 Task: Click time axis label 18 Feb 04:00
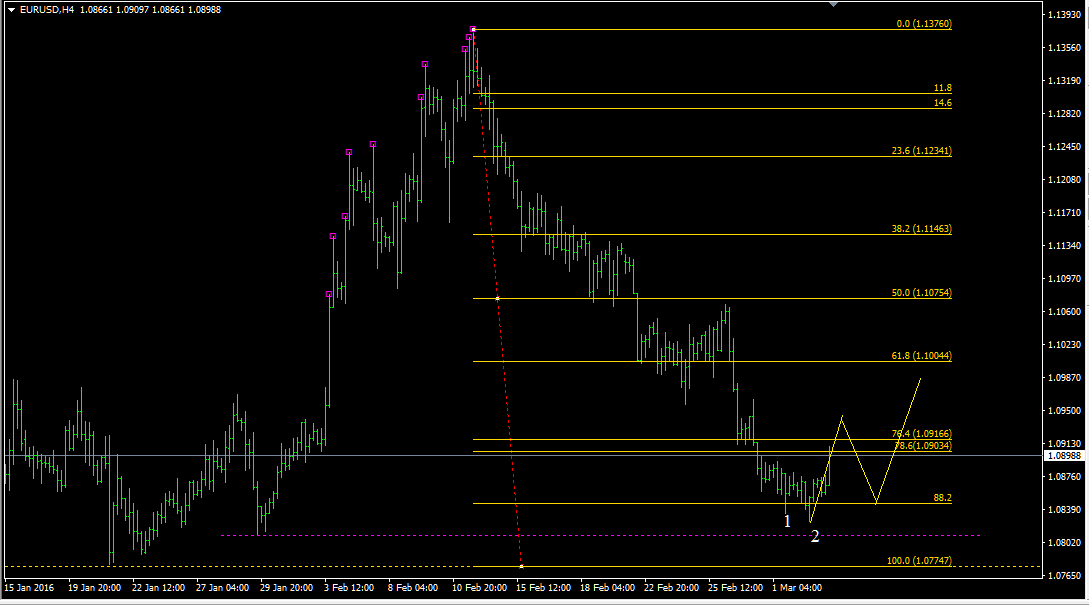[x=607, y=588]
